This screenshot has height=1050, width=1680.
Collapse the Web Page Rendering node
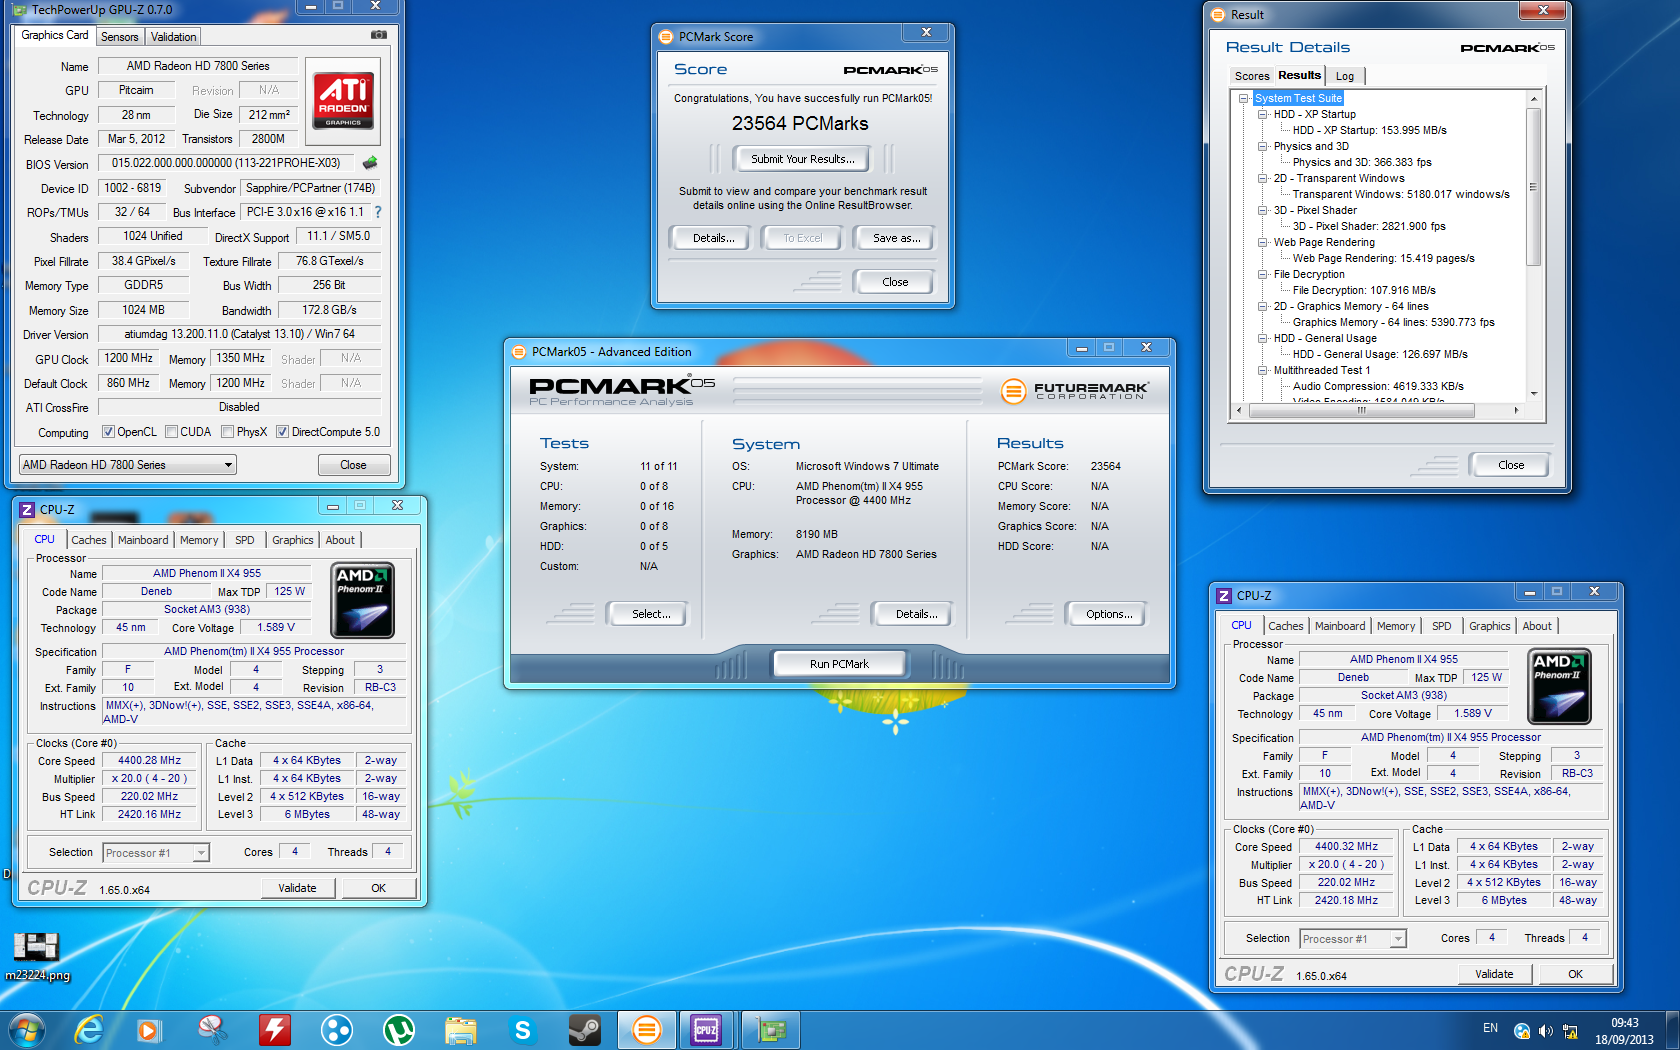click(1262, 242)
